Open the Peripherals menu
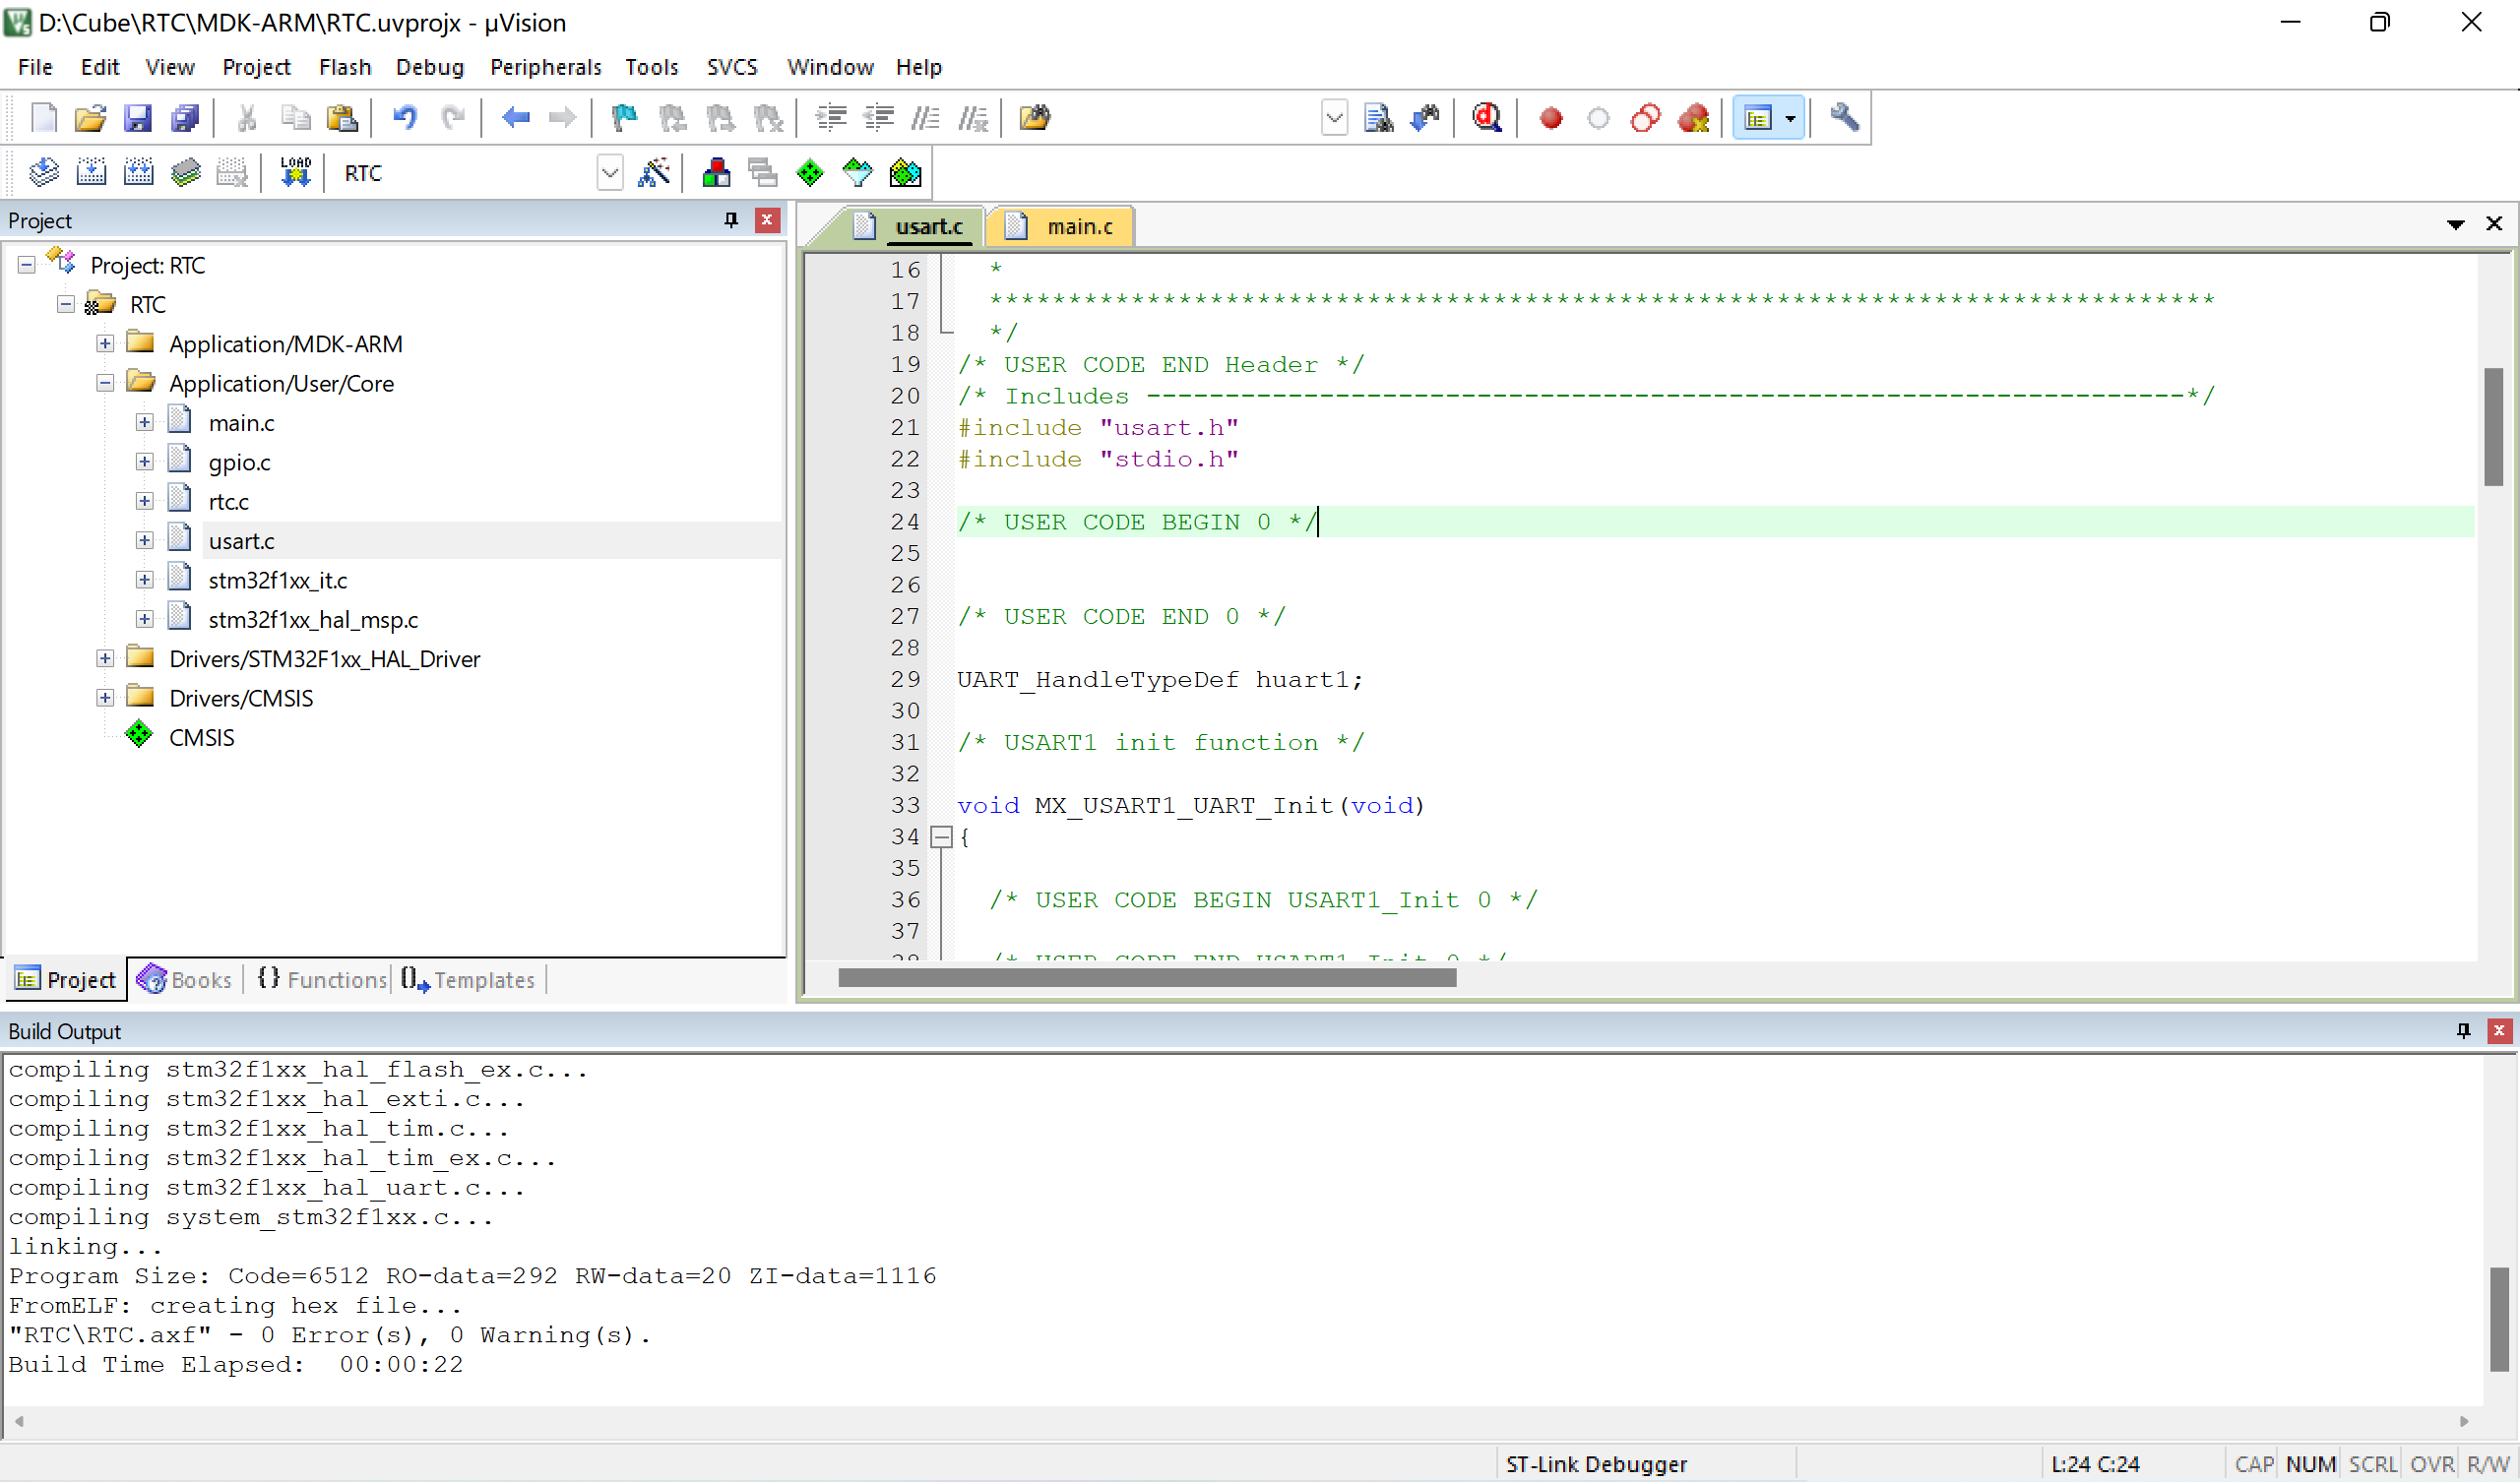The height and width of the screenshot is (1482, 2520). point(545,67)
